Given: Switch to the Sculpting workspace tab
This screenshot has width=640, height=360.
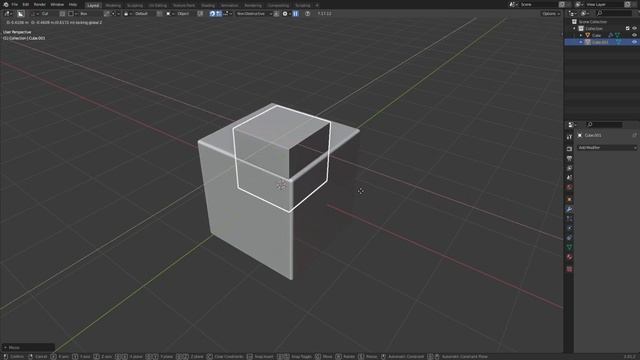Looking at the screenshot, I should point(135,5).
